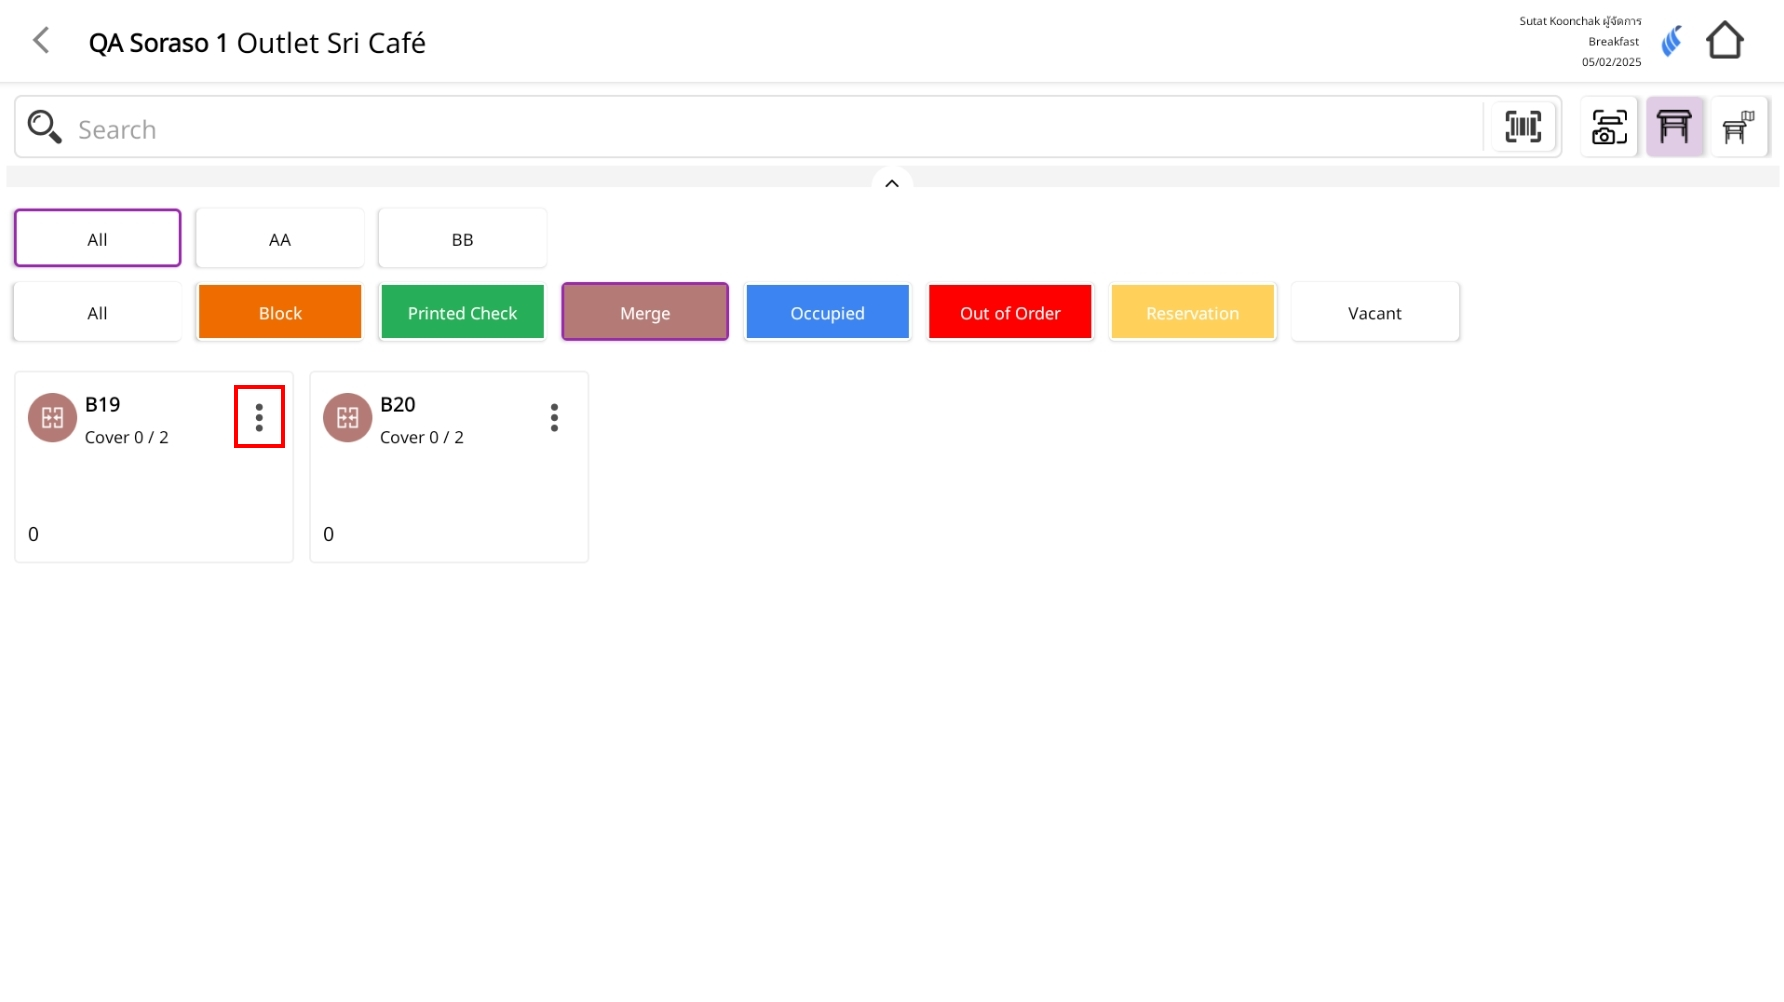Image resolution: width=1784 pixels, height=1002 pixels.
Task: Switch to the AA zone tab
Action: coord(279,239)
